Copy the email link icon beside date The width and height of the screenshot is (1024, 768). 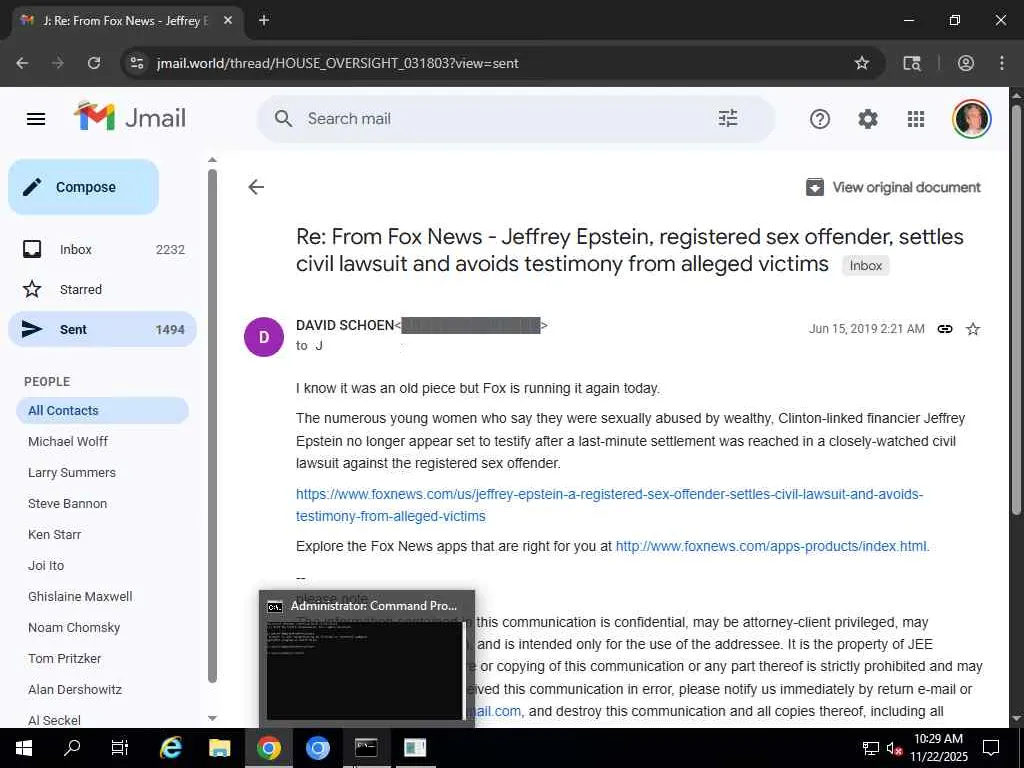944,328
